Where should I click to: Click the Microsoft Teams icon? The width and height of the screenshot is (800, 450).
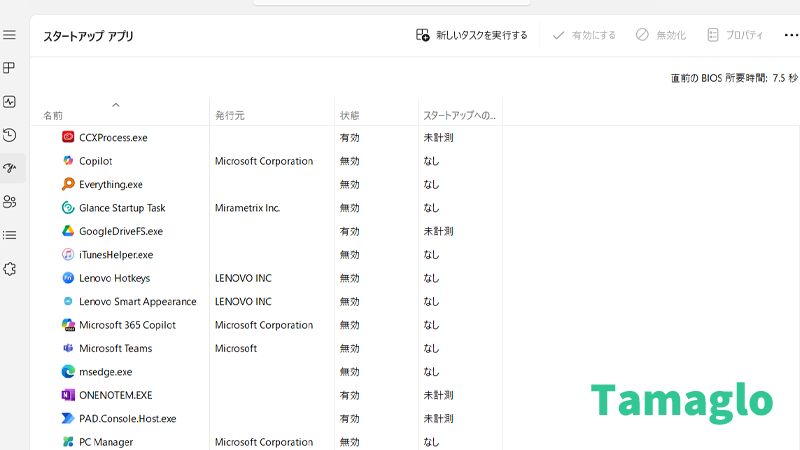[x=68, y=348]
